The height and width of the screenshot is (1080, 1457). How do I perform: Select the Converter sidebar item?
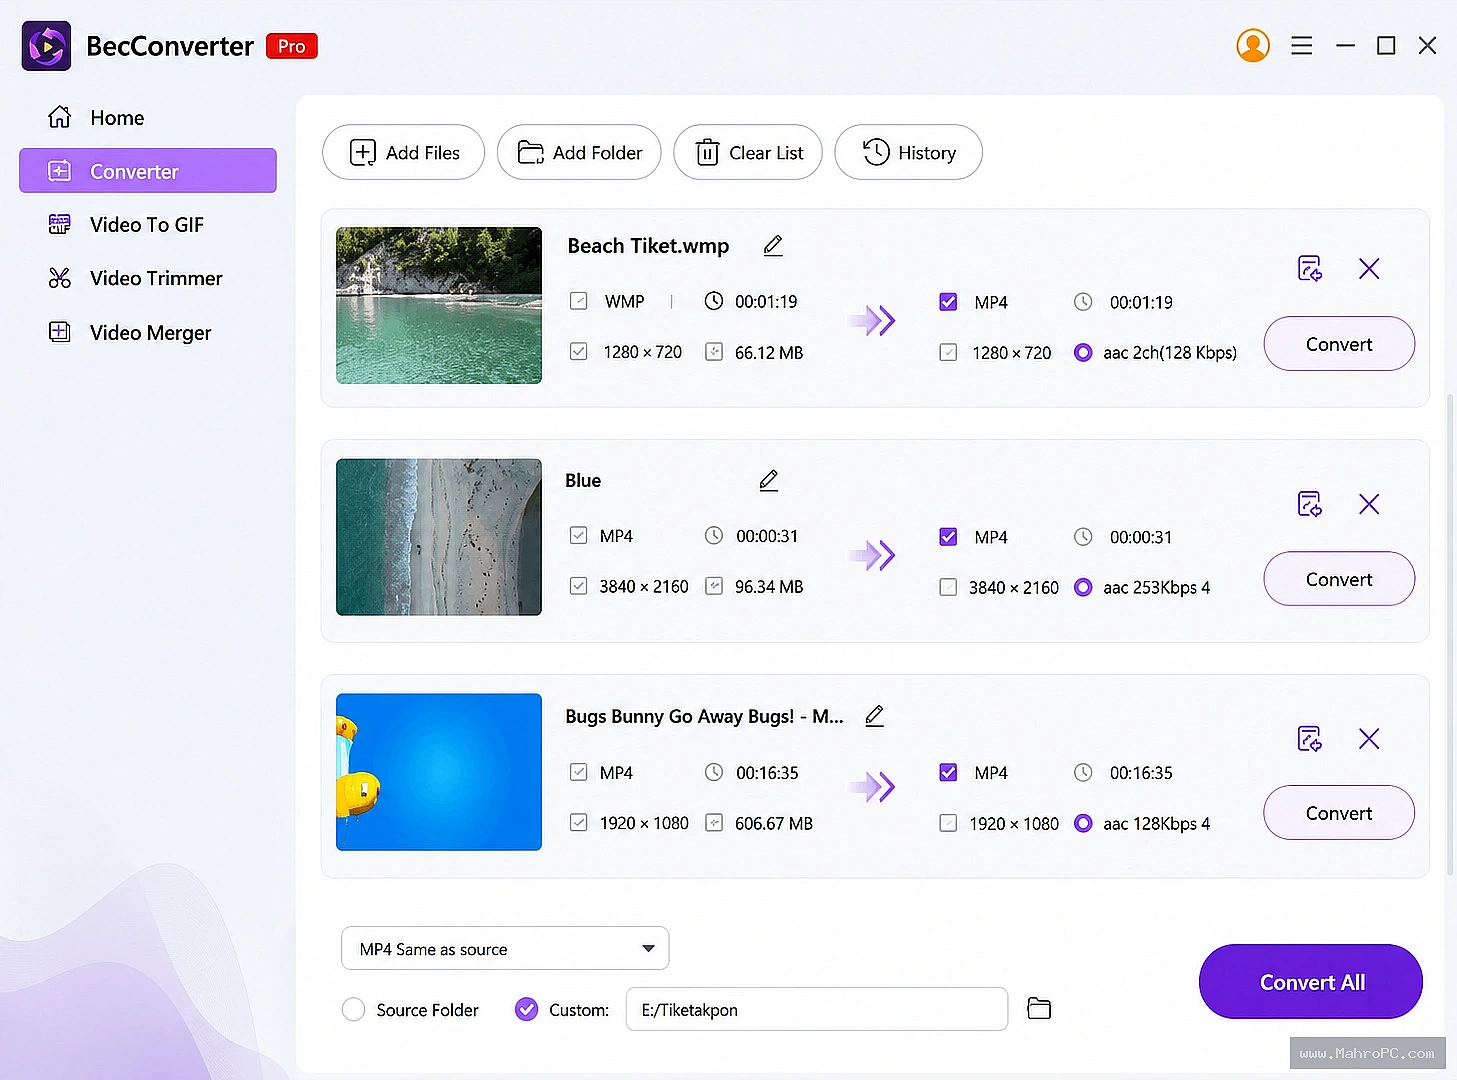click(148, 171)
